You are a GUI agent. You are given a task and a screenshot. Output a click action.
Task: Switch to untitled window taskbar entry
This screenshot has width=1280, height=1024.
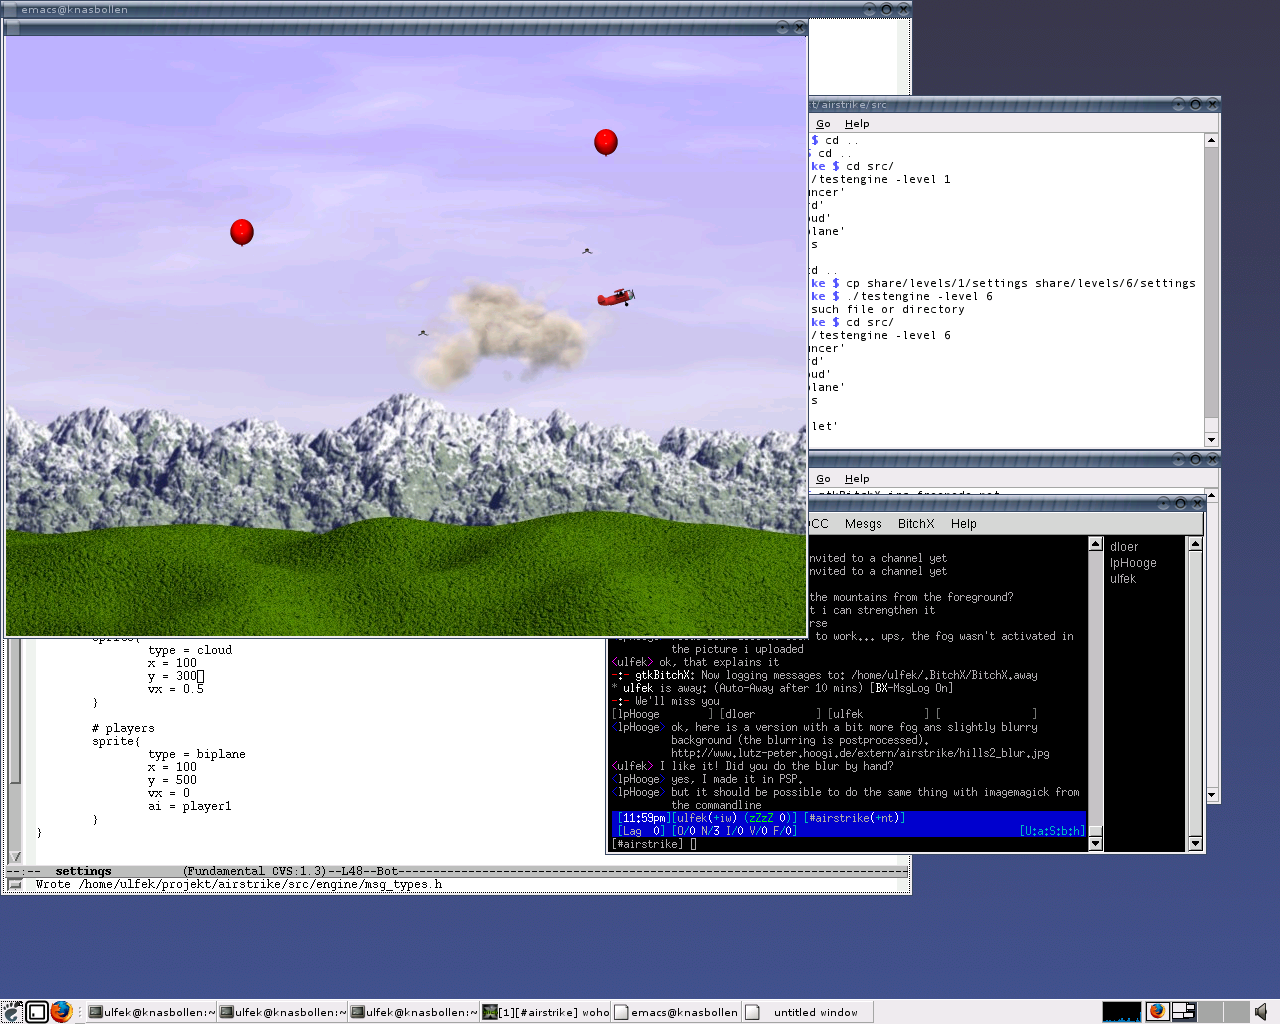point(807,1012)
